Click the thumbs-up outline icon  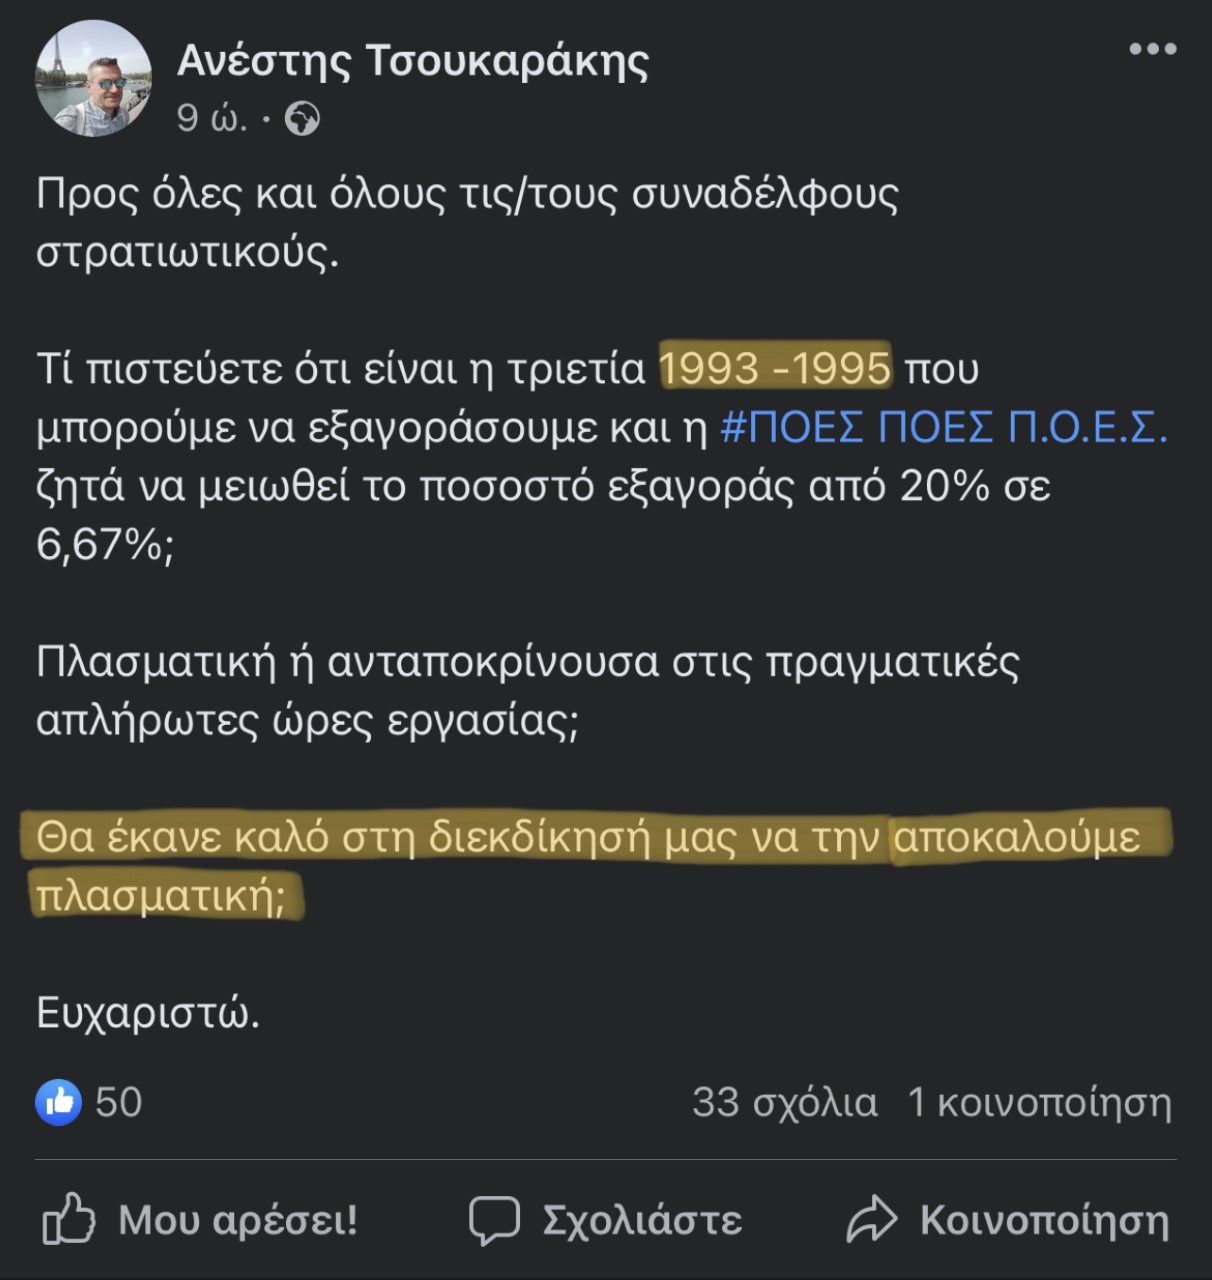(69, 1220)
